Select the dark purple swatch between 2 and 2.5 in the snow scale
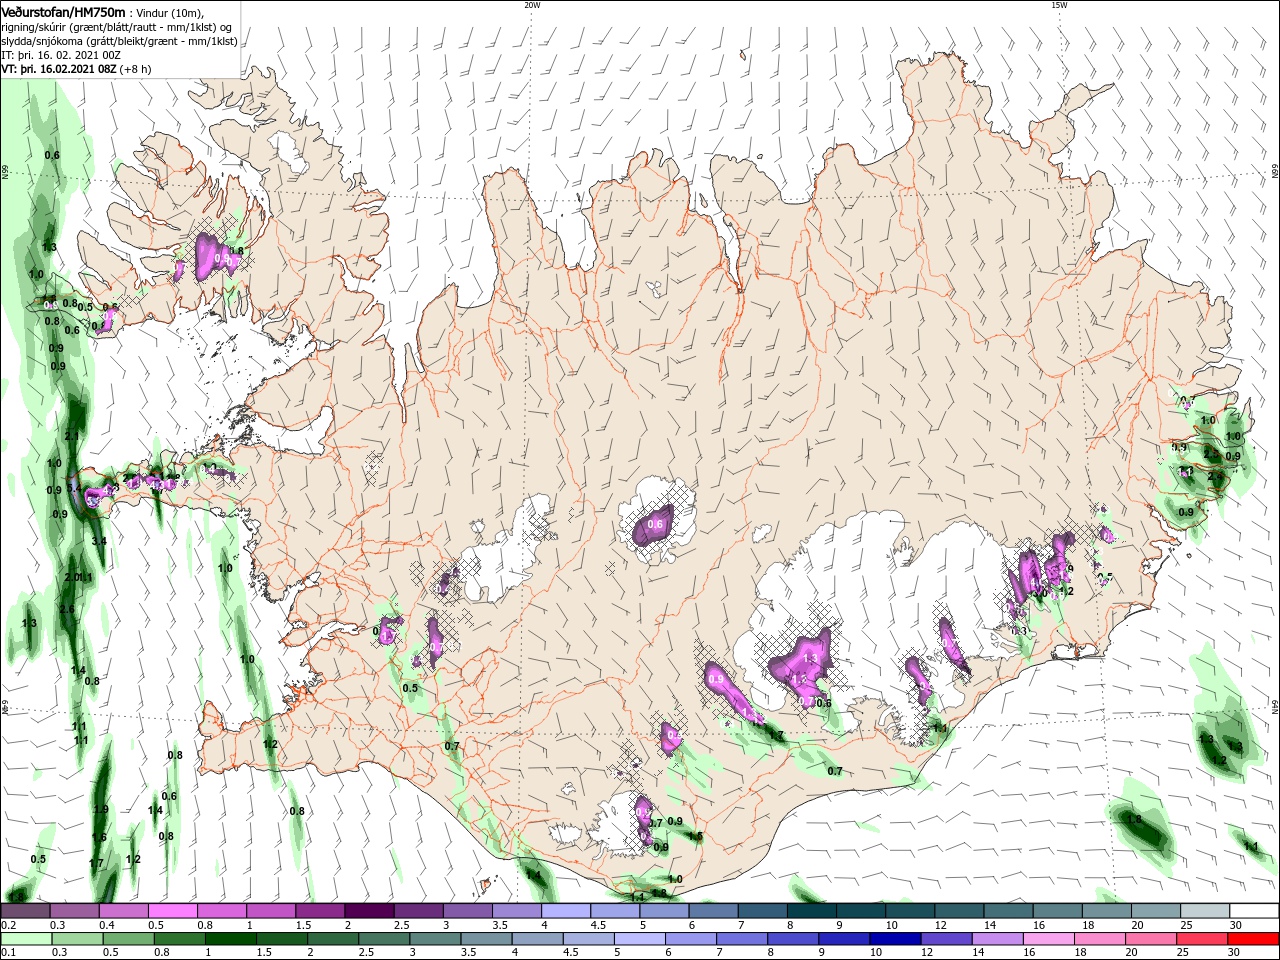Screen dimensions: 1280x960 point(368,911)
